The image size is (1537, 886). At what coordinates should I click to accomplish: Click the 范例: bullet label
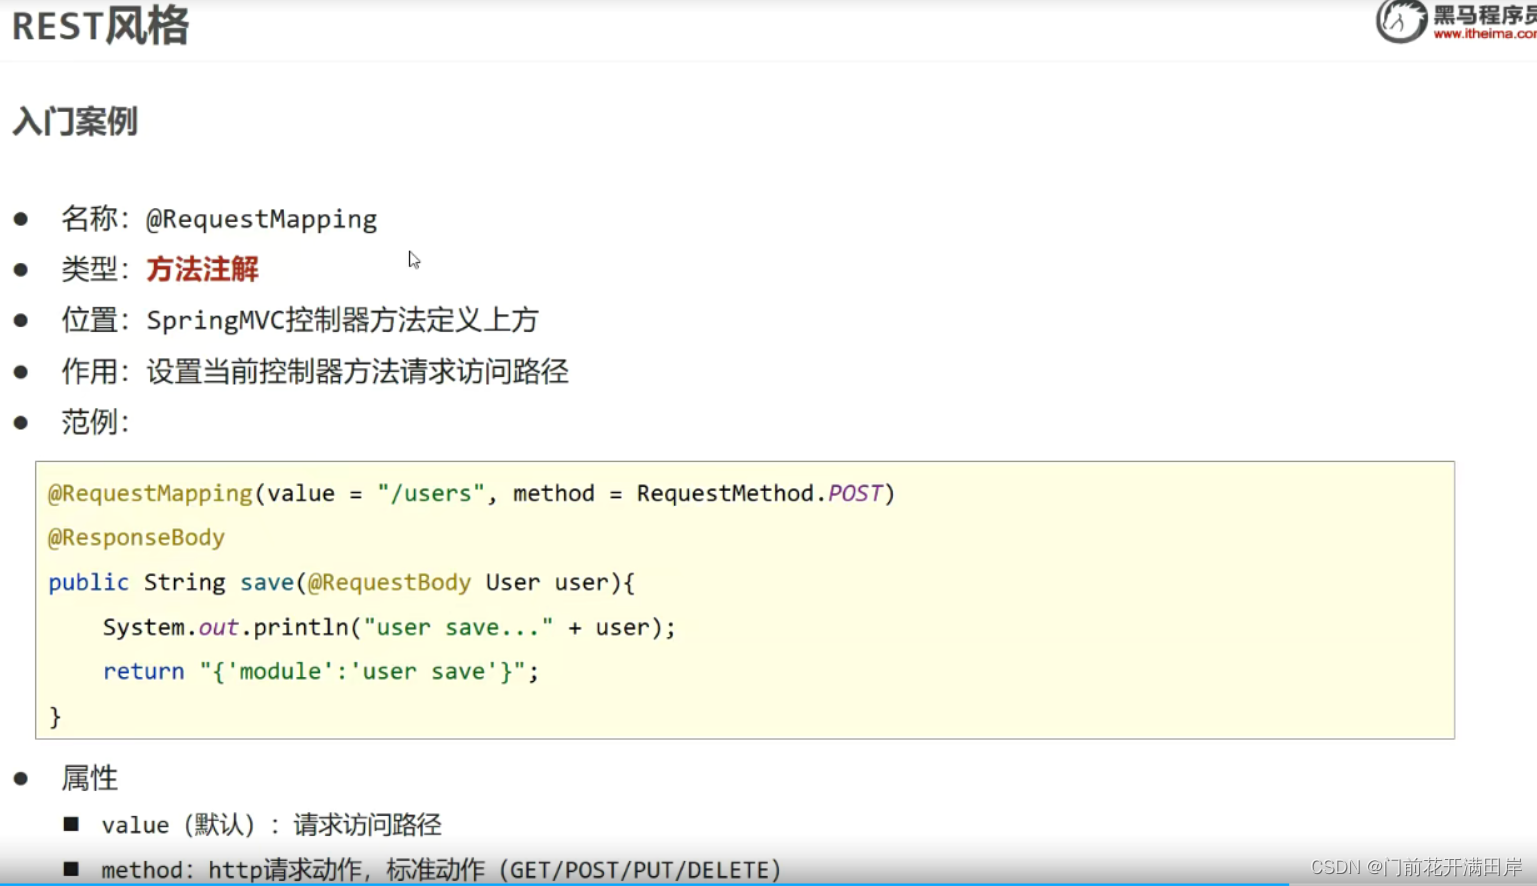[x=95, y=422]
